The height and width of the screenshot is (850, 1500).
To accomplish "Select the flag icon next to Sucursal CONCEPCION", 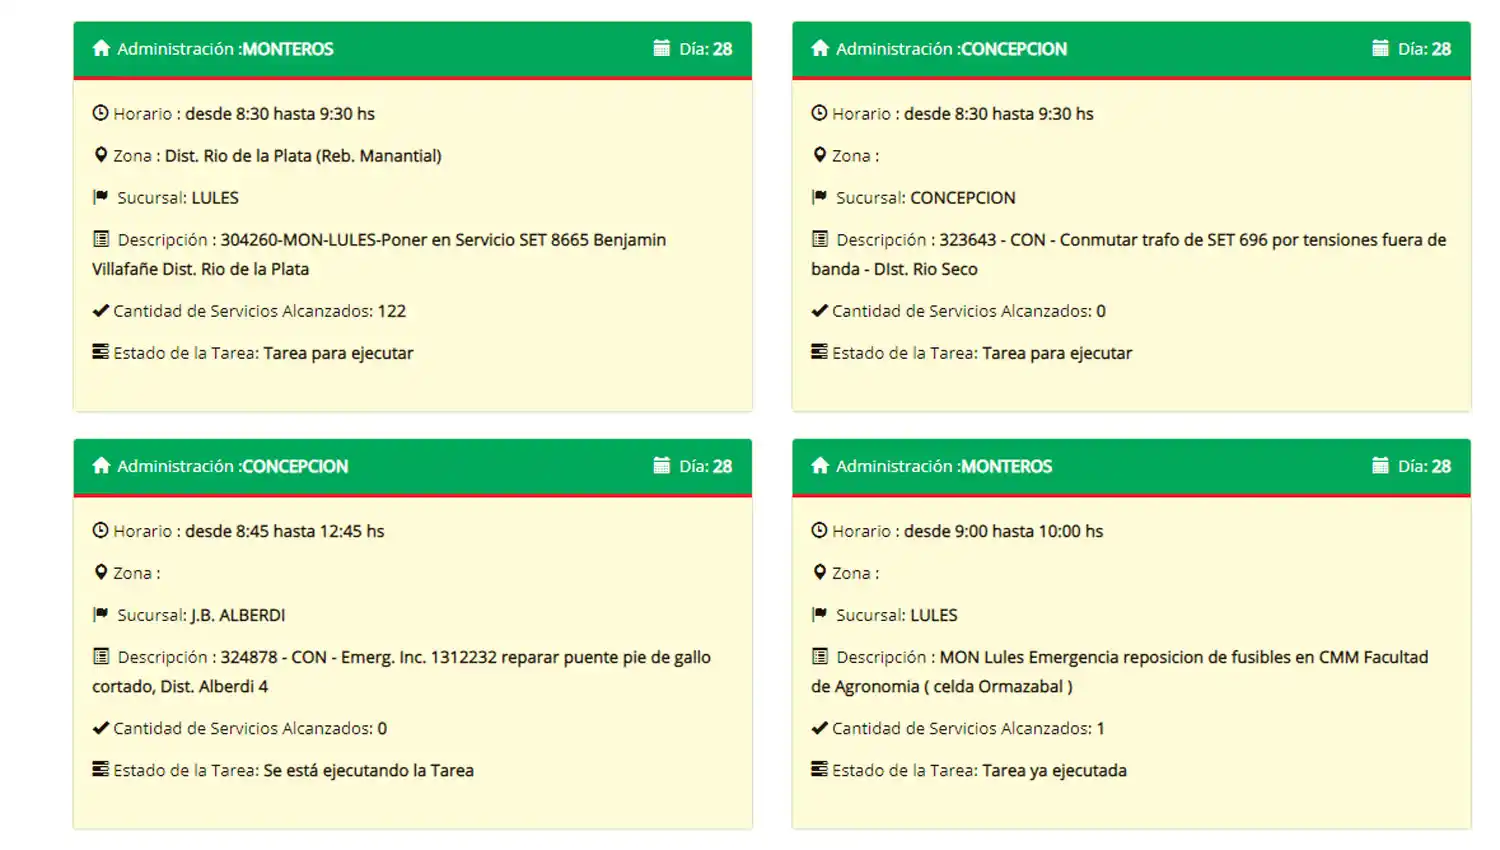I will [819, 197].
